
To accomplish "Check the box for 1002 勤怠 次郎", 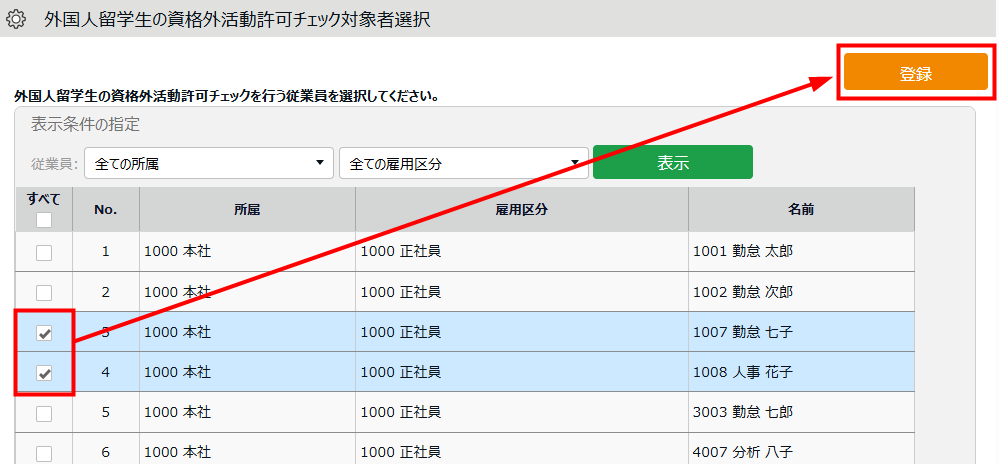I will pos(44,293).
